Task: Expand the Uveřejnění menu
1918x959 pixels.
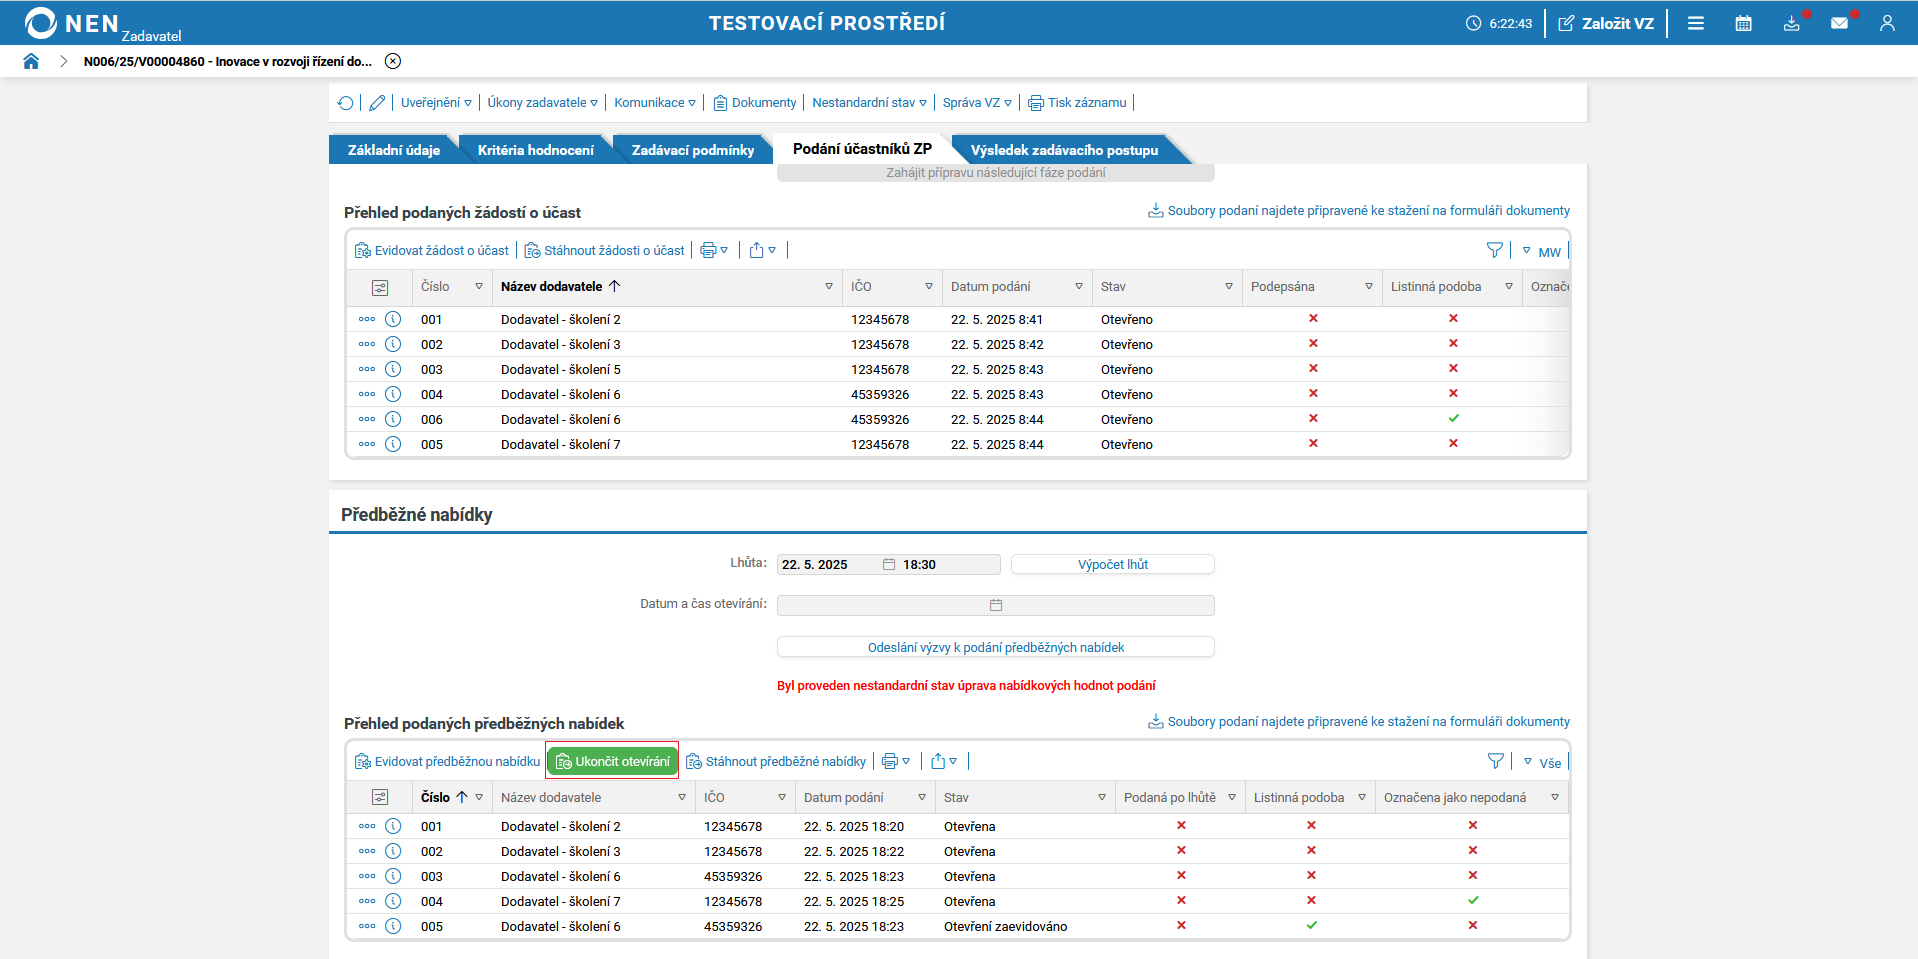Action: point(436,103)
